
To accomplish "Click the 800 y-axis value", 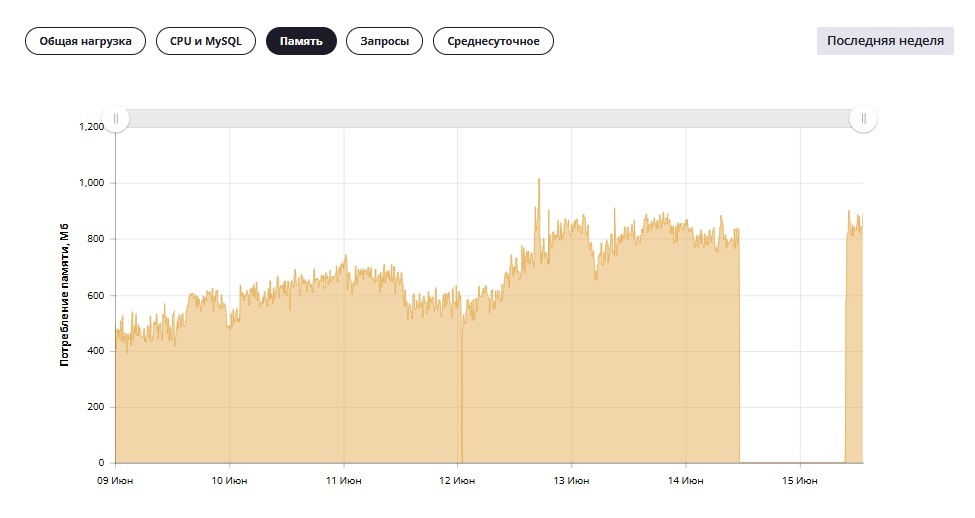I will click(96, 239).
